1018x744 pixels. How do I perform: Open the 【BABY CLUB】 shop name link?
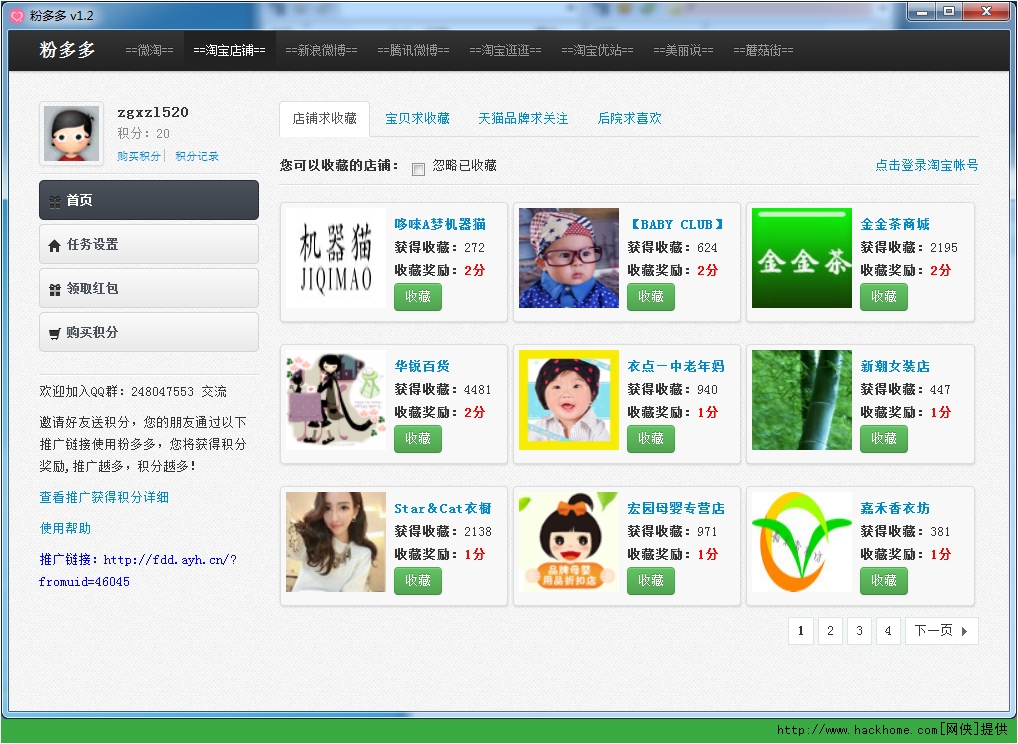(676, 224)
